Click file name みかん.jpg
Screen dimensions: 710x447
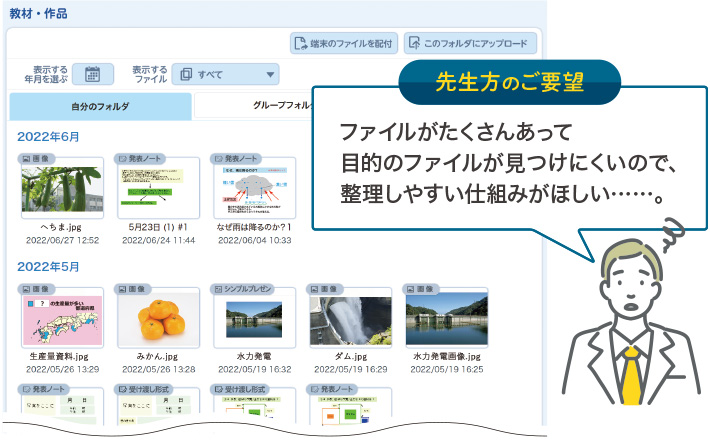pyautogui.click(x=158, y=357)
